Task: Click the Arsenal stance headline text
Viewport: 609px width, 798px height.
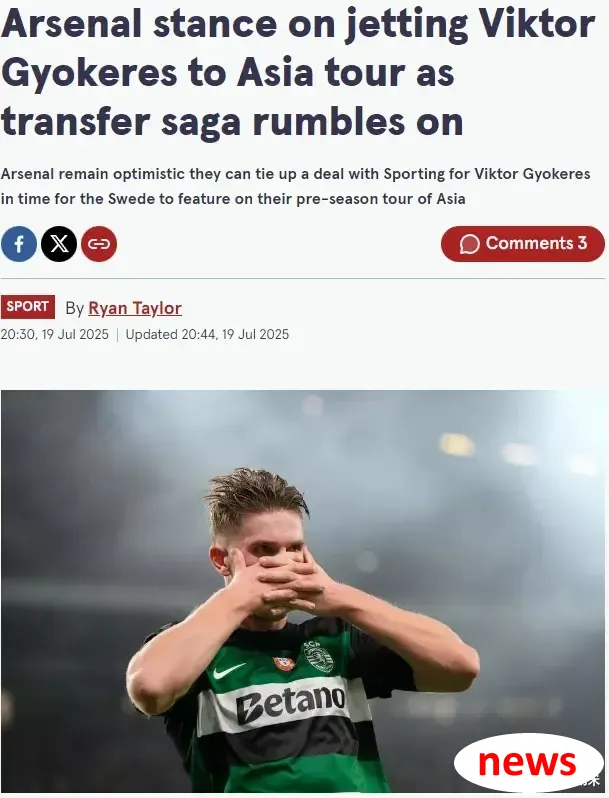Action: 298,72
